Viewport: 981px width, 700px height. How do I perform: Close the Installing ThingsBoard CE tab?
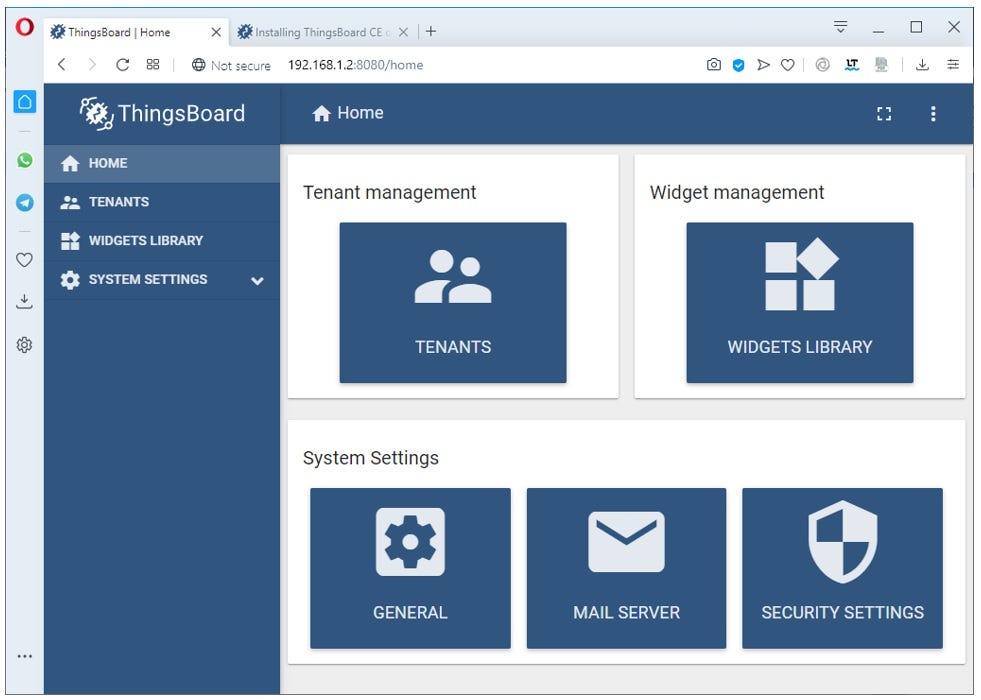pyautogui.click(x=404, y=32)
